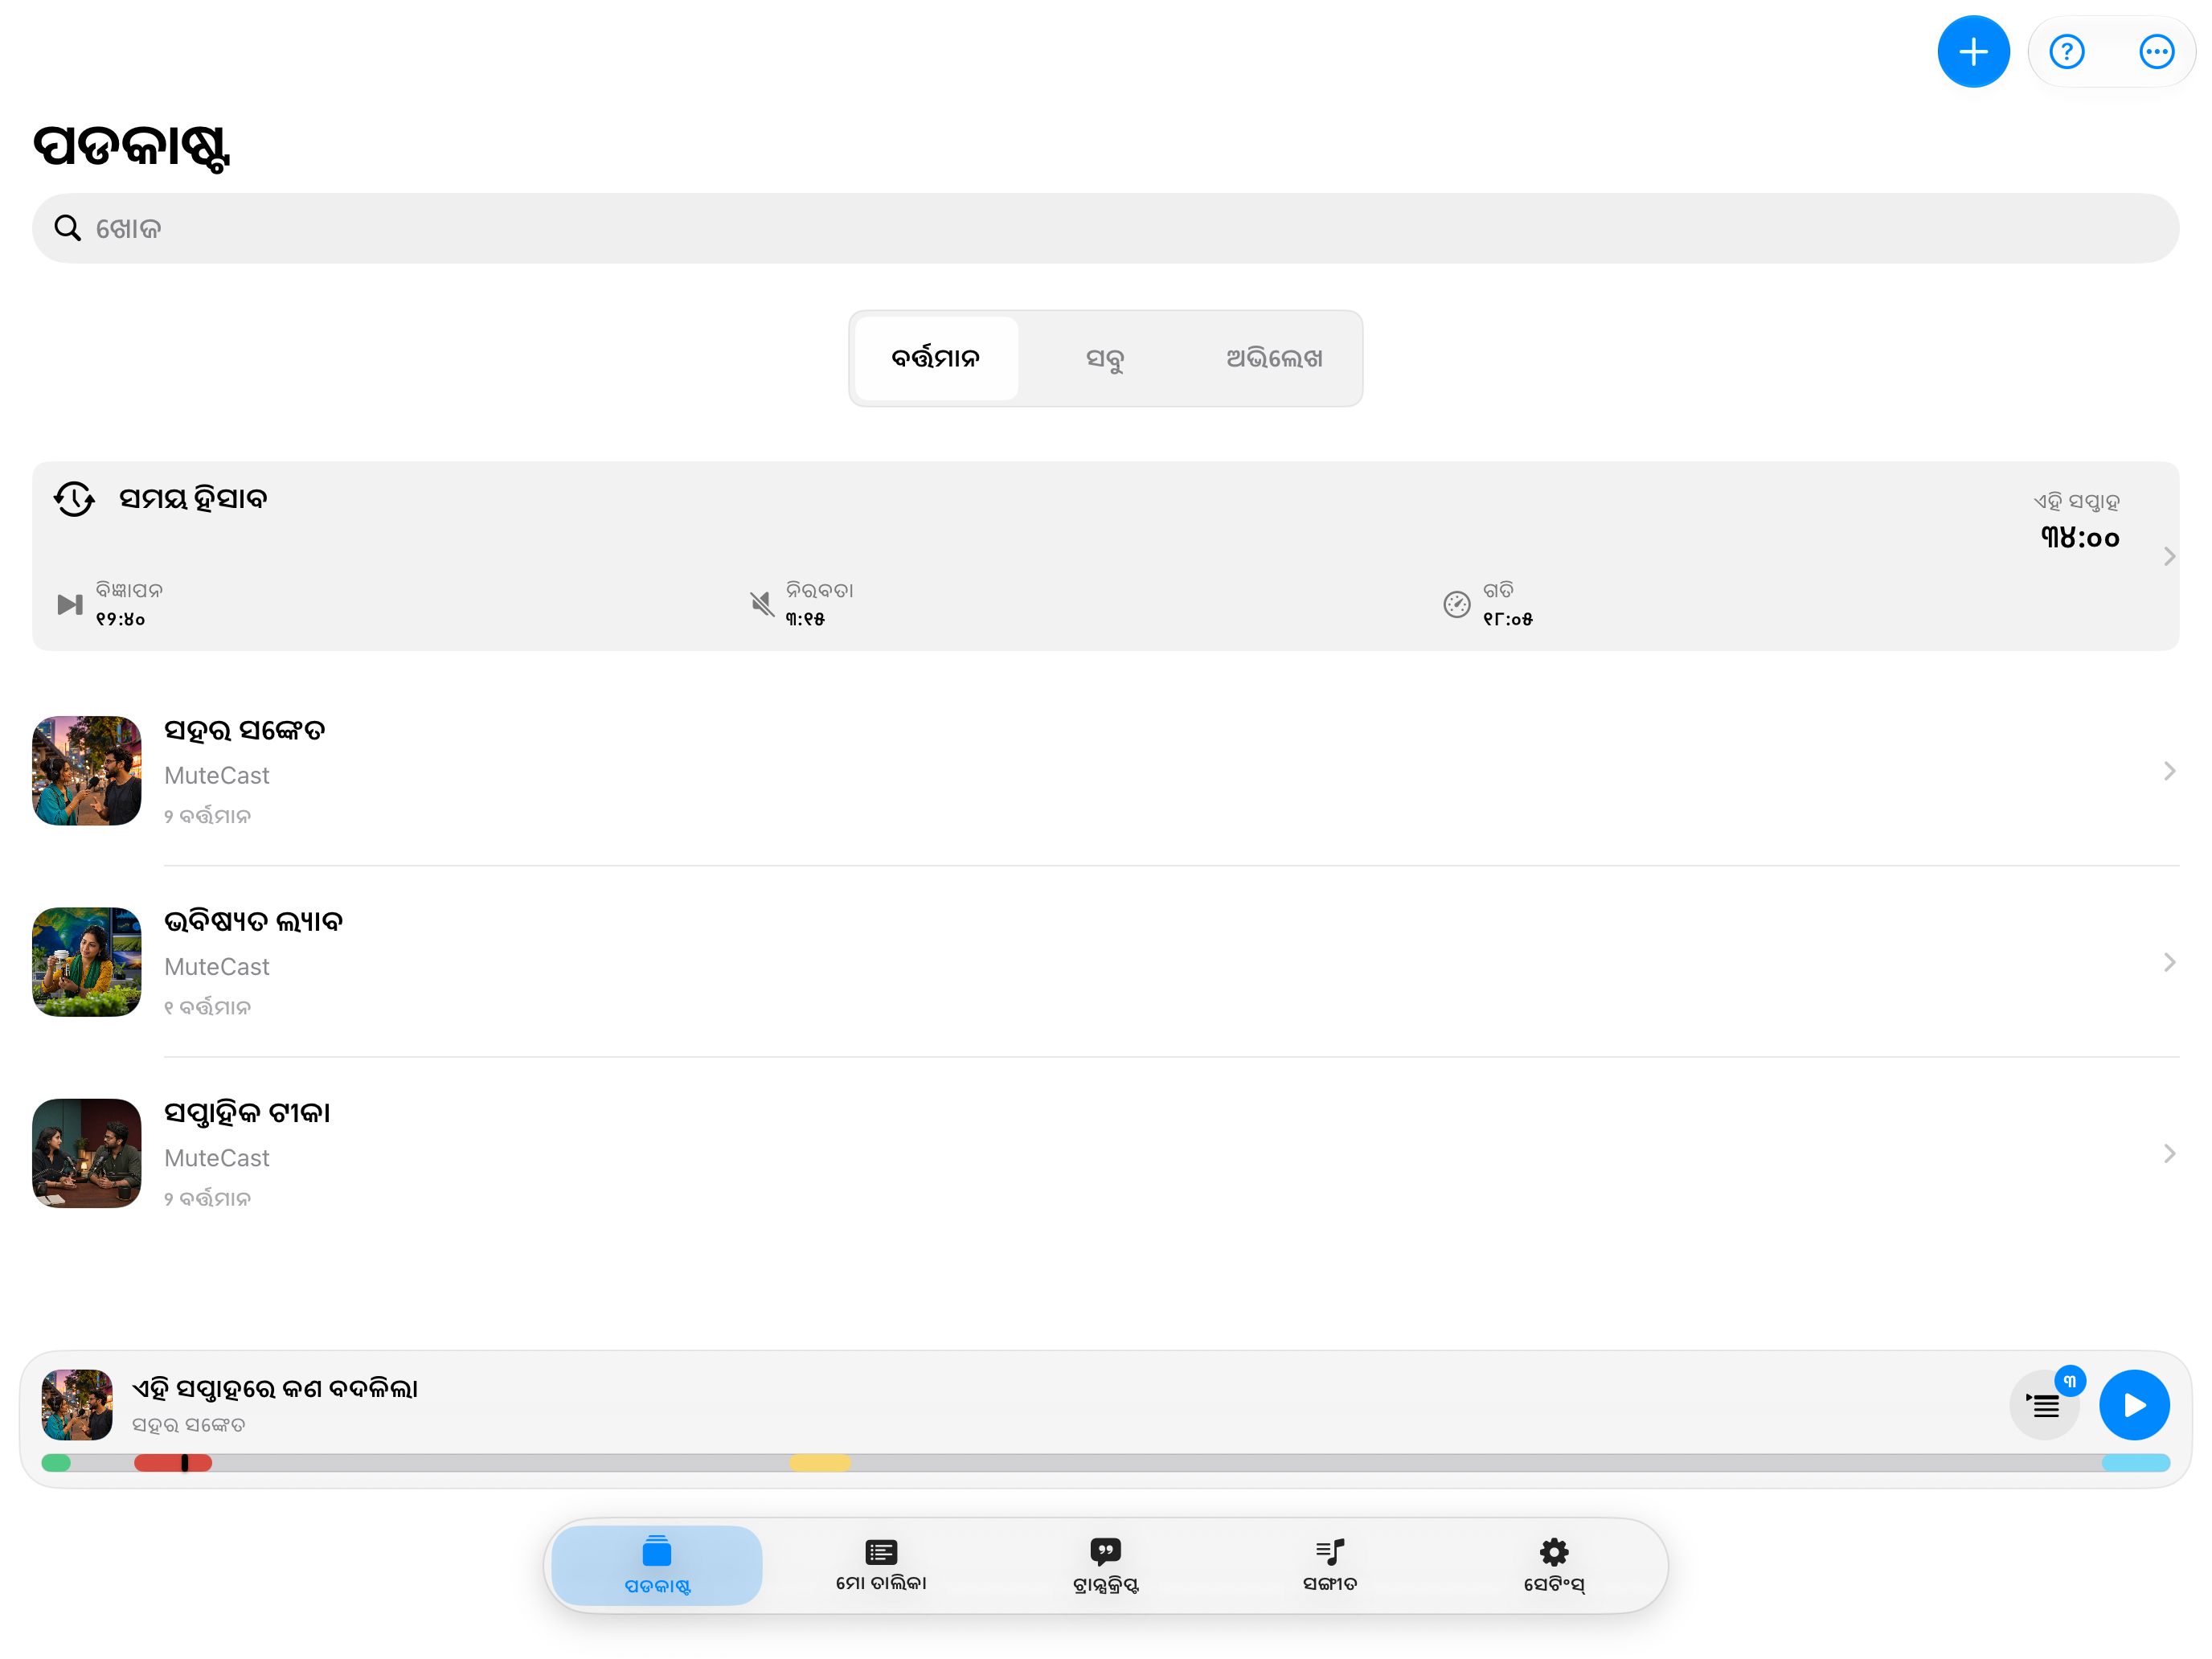
Task: Open the ସଙ୍ଗୀତ tab bar item
Action: (1330, 1565)
